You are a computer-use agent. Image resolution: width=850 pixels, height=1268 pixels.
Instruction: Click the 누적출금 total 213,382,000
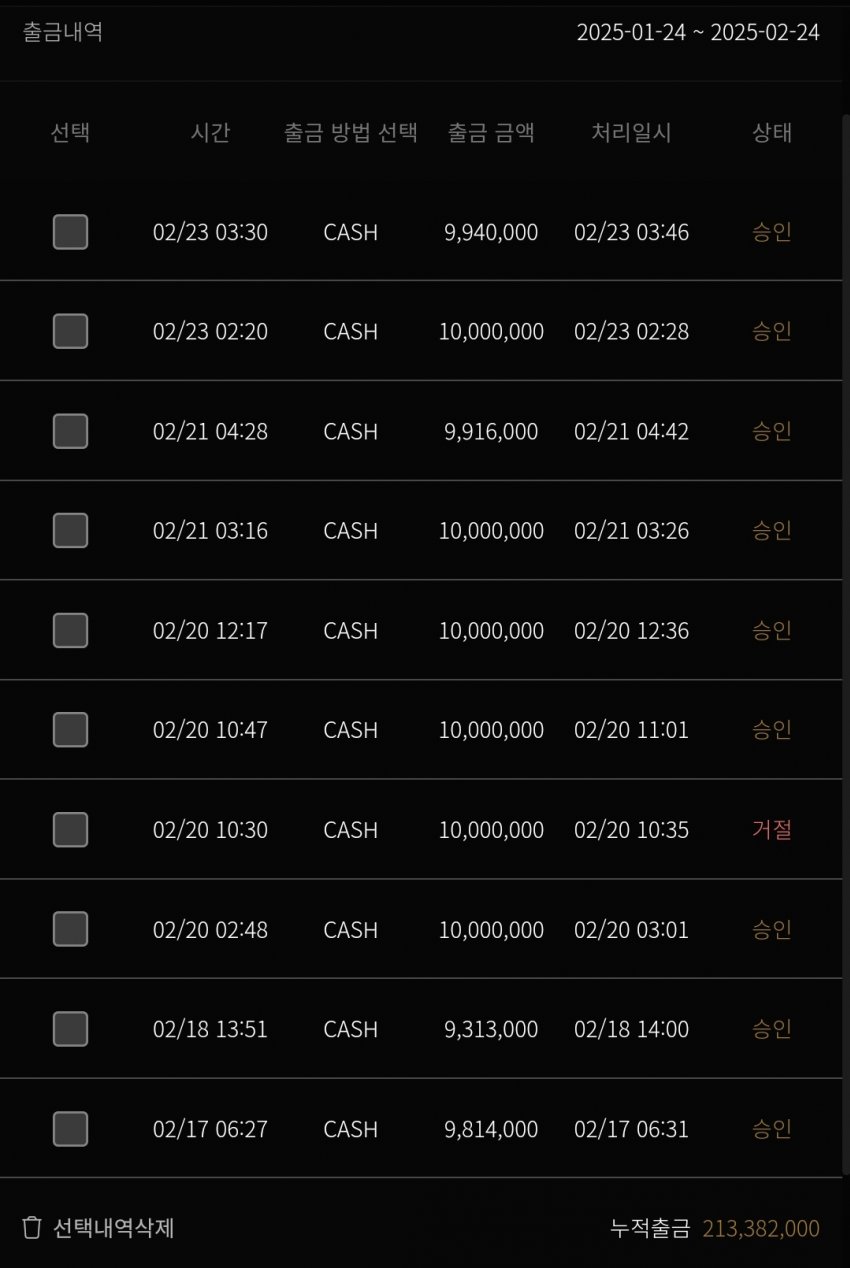pos(761,1228)
